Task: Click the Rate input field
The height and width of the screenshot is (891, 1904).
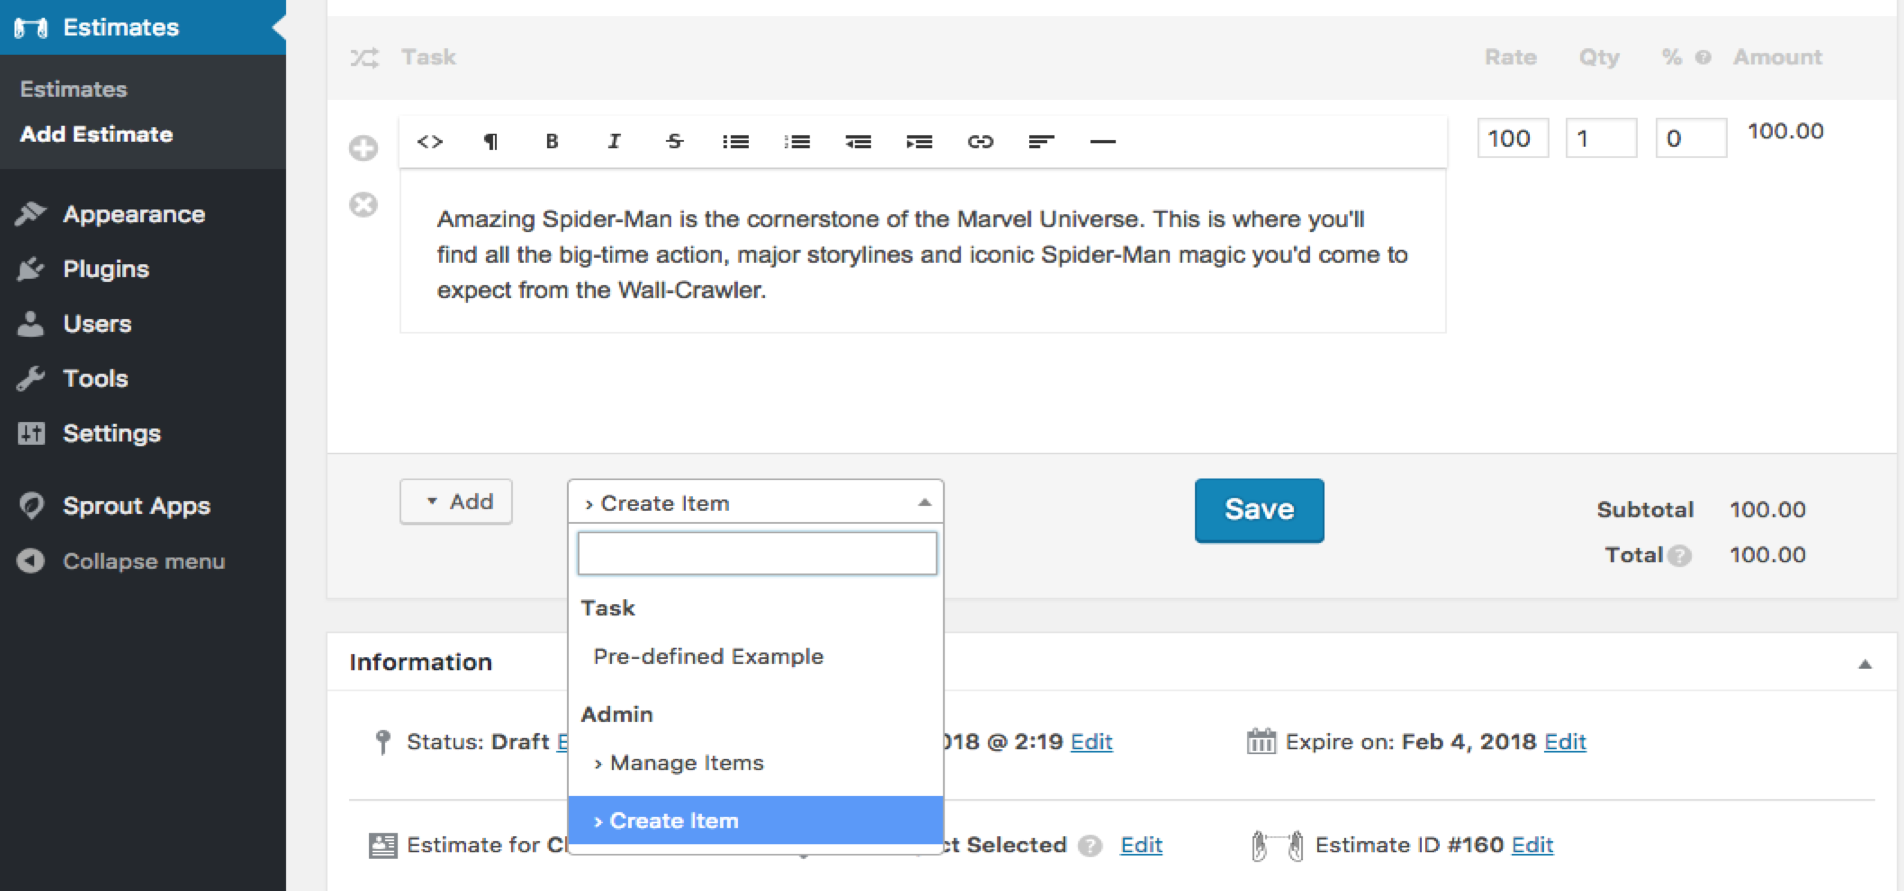Action: 1512,139
